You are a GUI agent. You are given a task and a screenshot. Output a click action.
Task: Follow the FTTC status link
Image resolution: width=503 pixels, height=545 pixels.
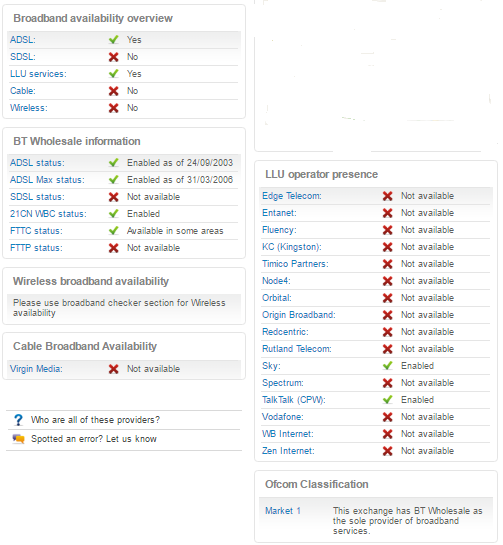(36, 231)
